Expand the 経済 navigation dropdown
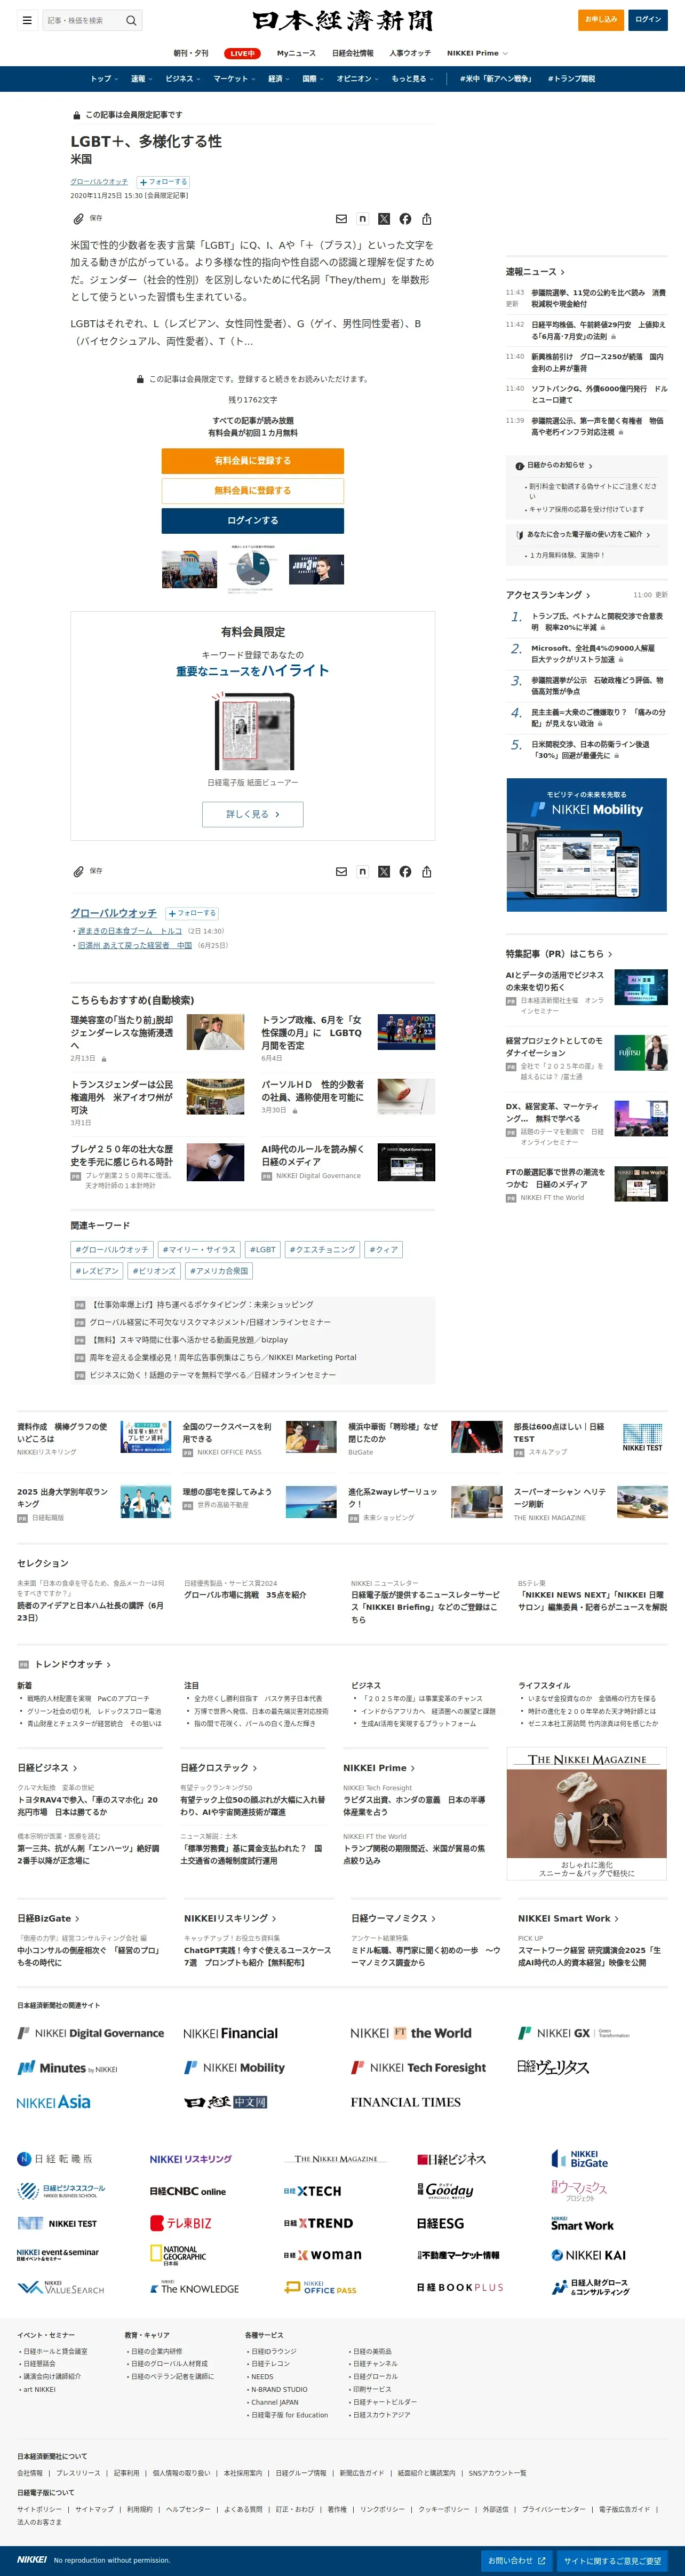The height and width of the screenshot is (2576, 685). pos(279,79)
